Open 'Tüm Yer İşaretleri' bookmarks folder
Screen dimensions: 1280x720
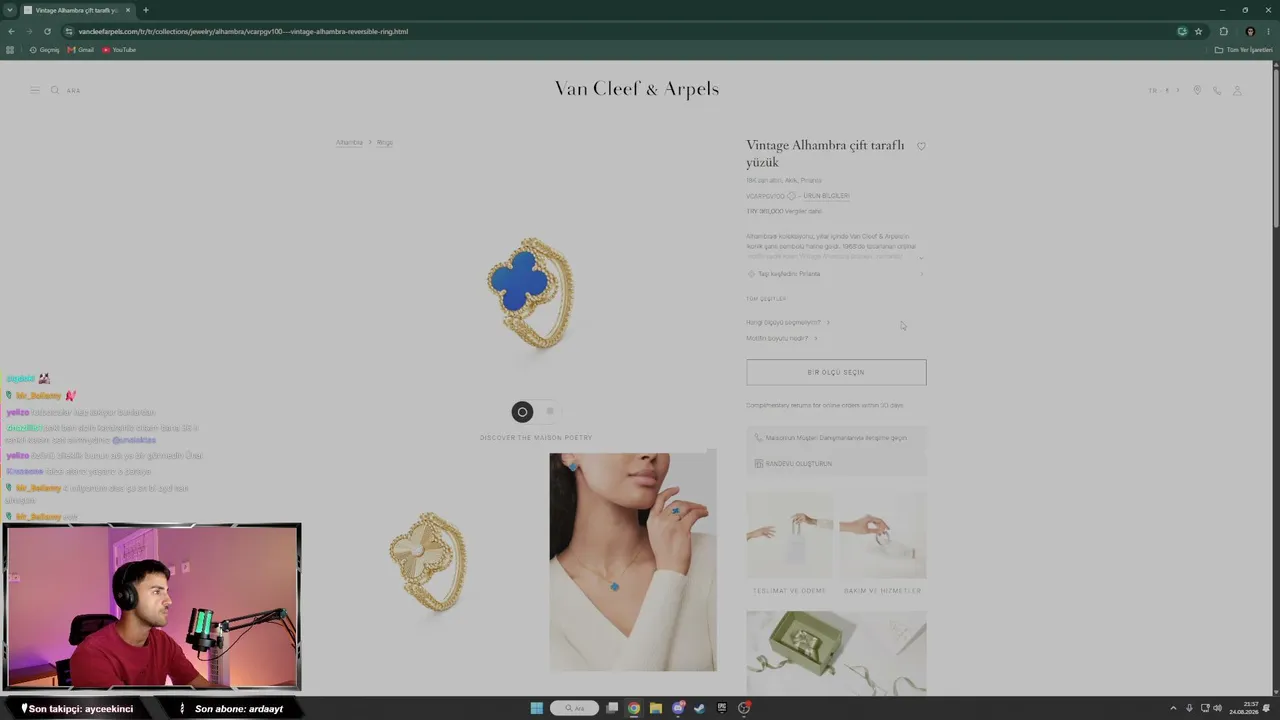pos(1244,50)
